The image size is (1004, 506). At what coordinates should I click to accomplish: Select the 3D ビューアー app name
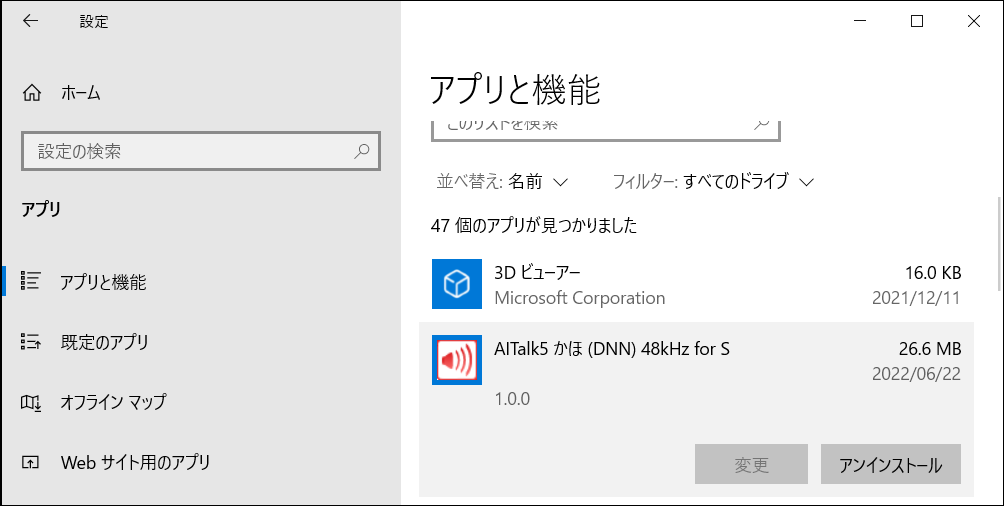[x=537, y=273]
